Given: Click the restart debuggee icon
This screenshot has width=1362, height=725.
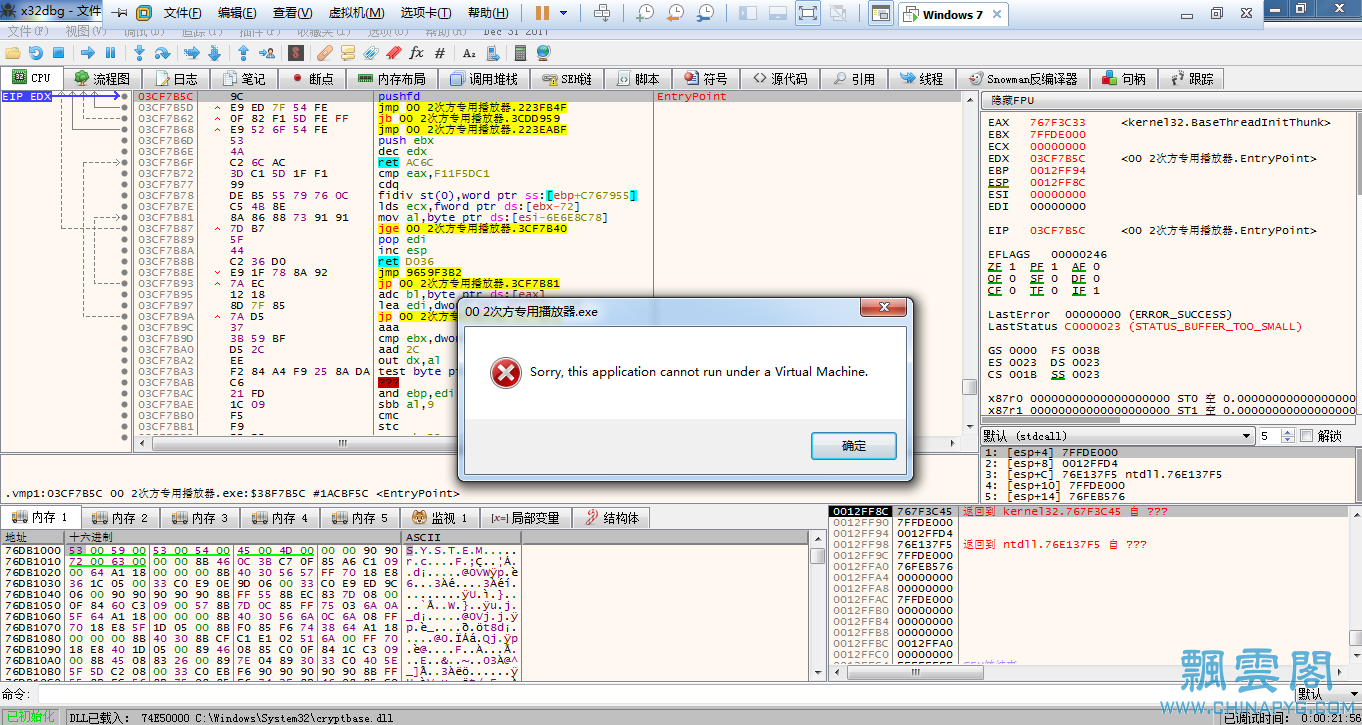Looking at the screenshot, I should [35, 52].
